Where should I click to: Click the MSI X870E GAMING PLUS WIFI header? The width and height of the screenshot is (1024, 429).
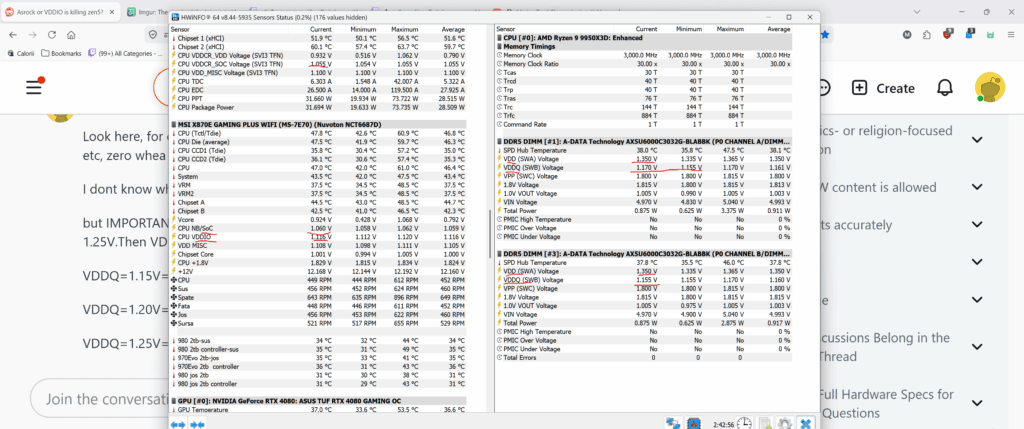tap(318, 124)
